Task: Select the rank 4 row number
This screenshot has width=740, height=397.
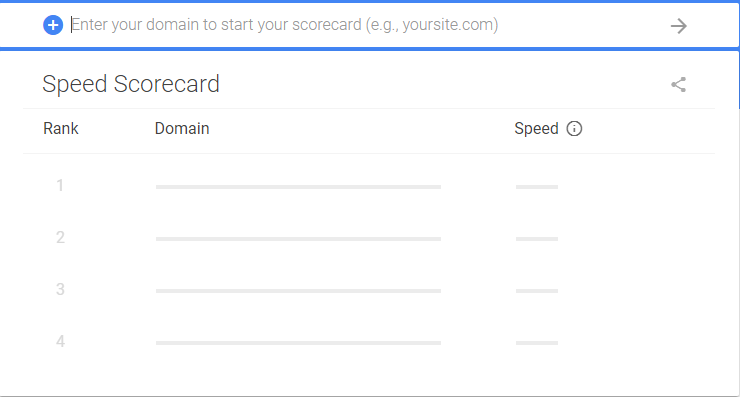Action: (60, 341)
